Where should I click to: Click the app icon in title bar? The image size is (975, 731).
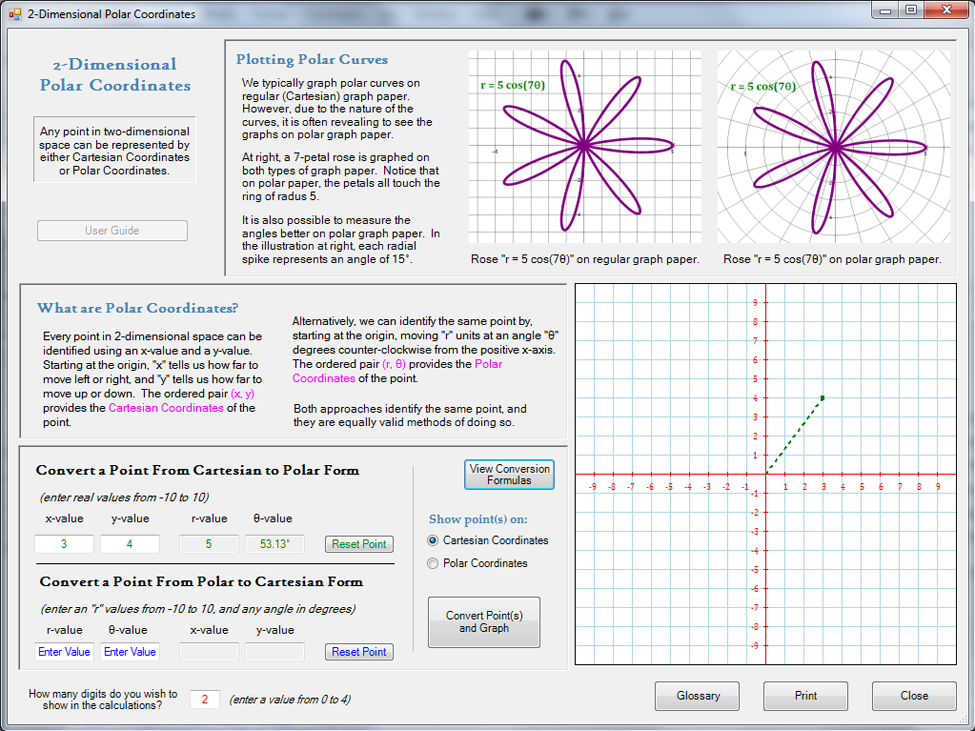click(x=15, y=14)
